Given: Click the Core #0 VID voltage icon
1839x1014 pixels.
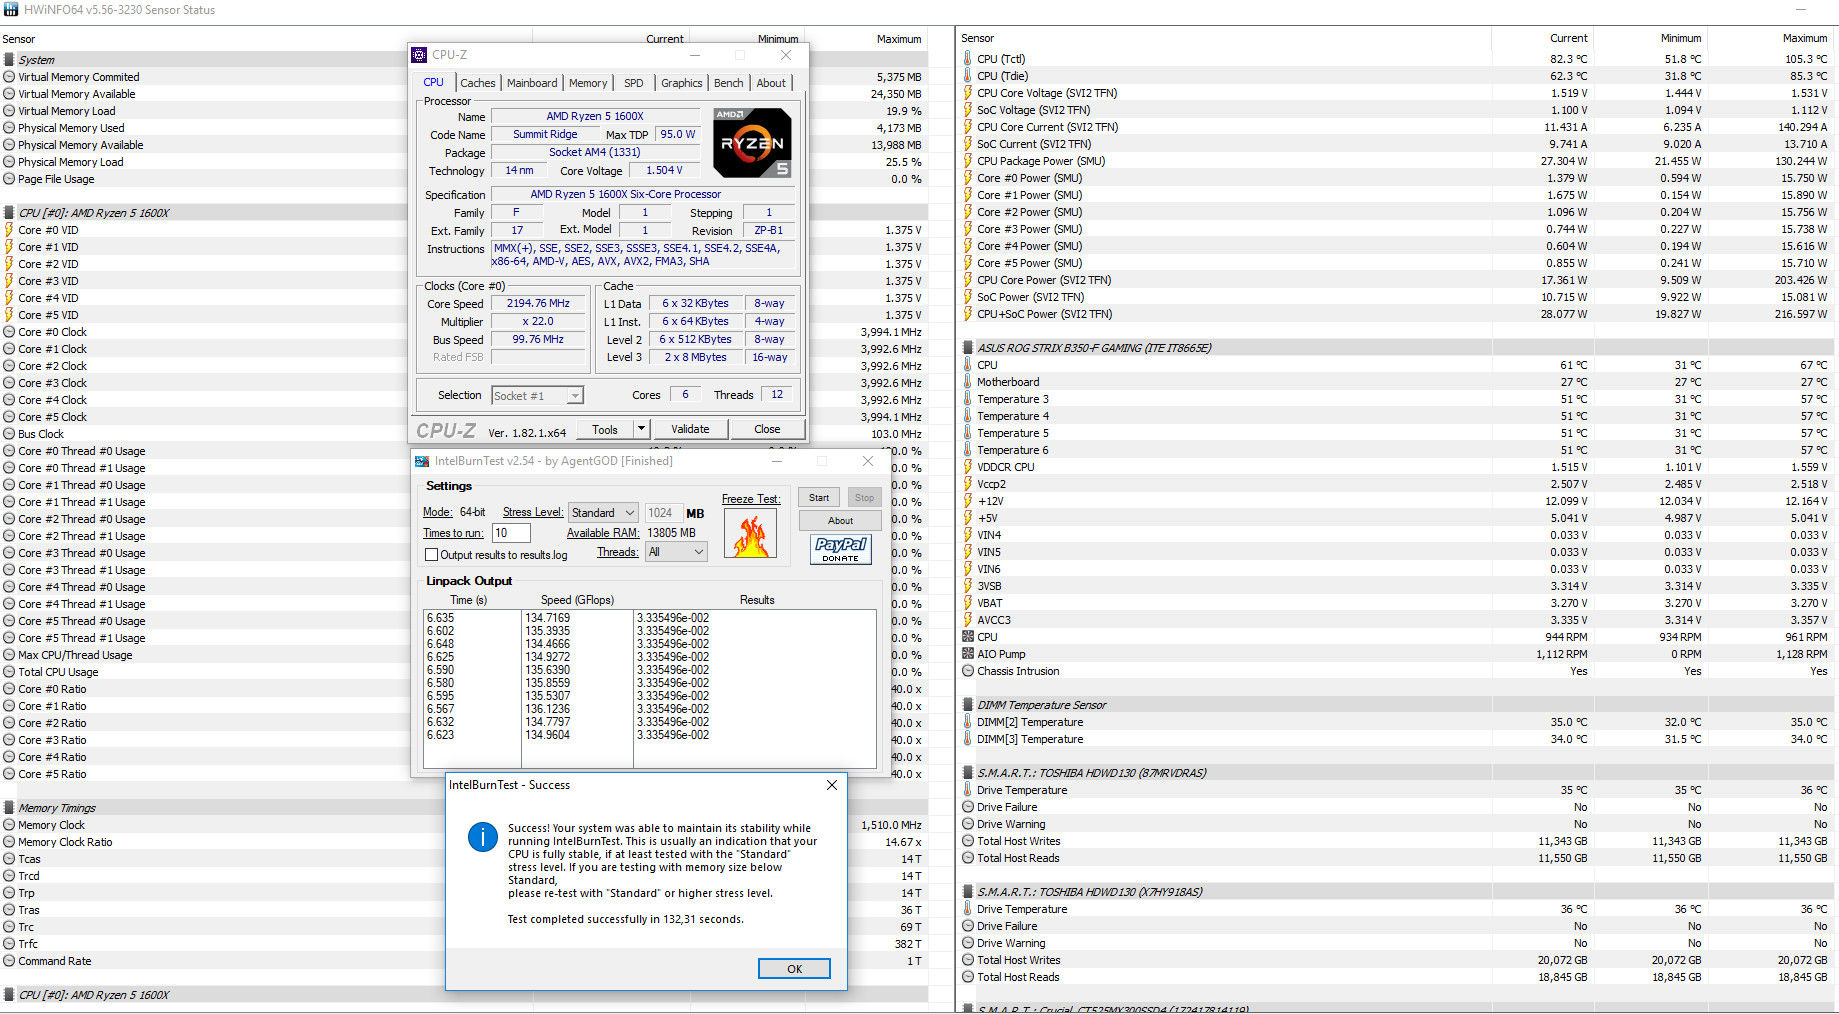Looking at the screenshot, I should click(9, 230).
